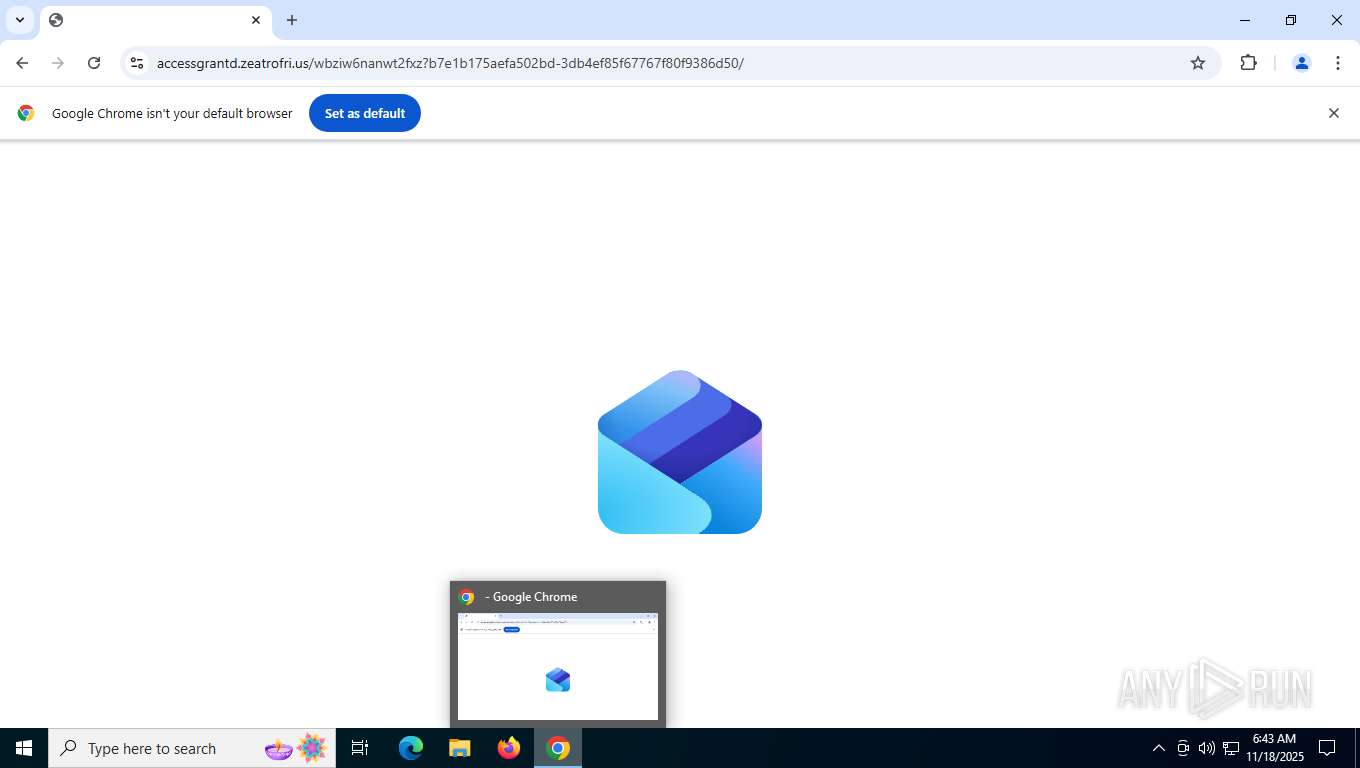The width and height of the screenshot is (1360, 768).
Task: Open the Windows Start menu
Action: (x=24, y=748)
